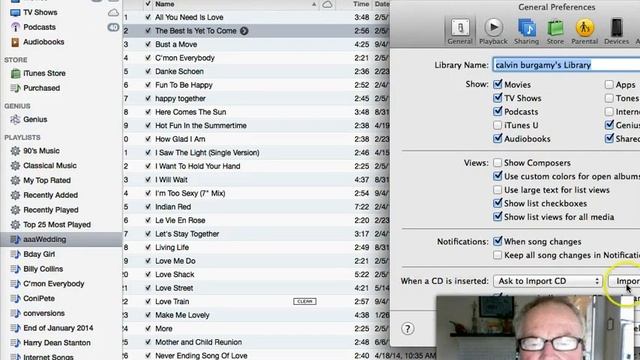Select Podcasts in the sidebar
Screen dimensions: 640x360
pos(39,27)
